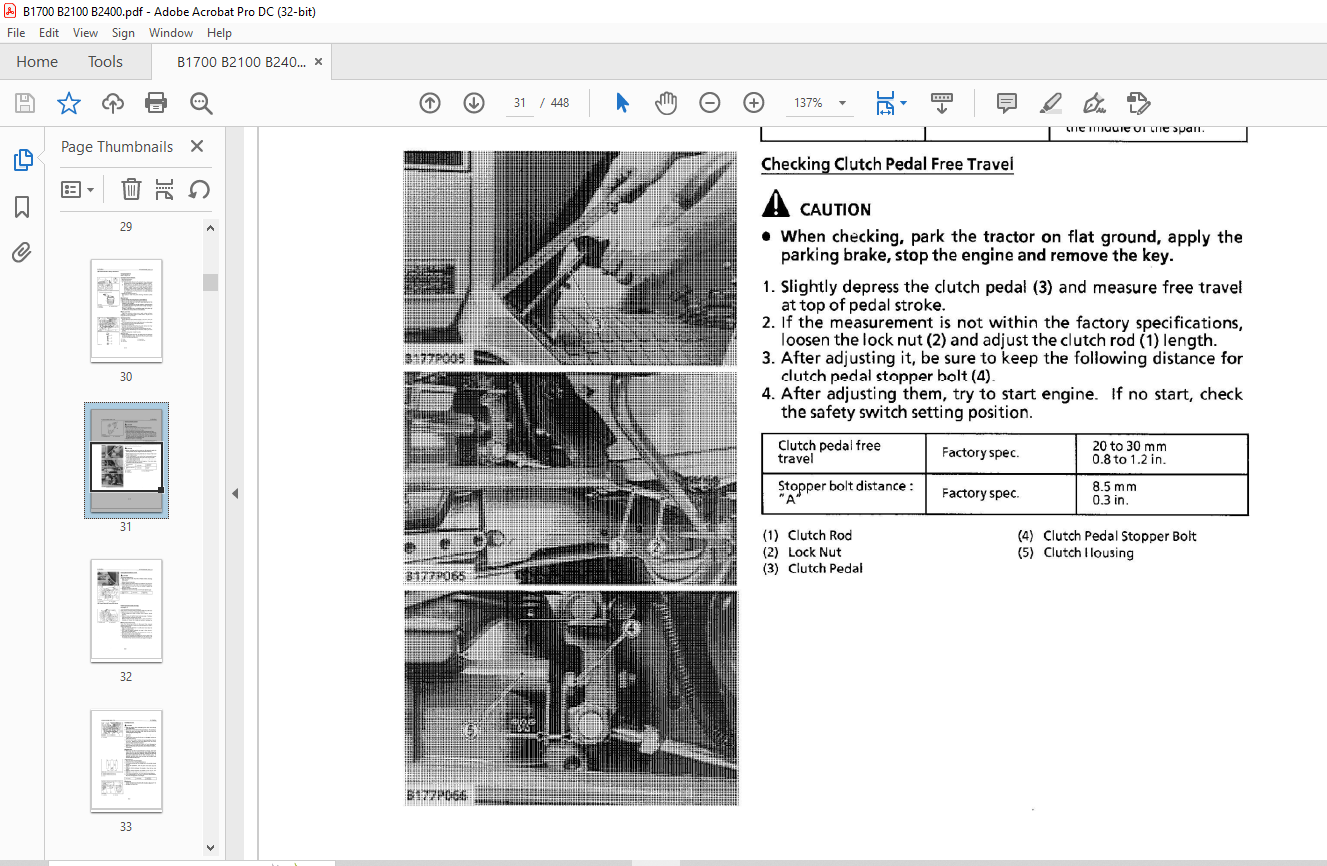Screen dimensions: 1327x866
Task: Click the insert/extract pages icon
Action: (x=165, y=189)
